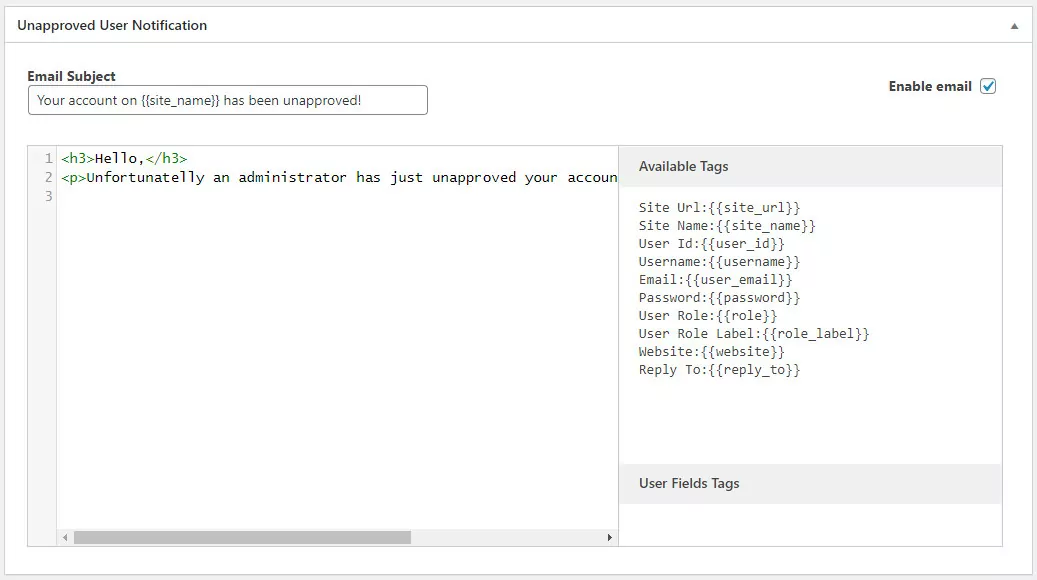Click the User Role:{{role}} tag
The image size is (1037, 580).
point(708,315)
